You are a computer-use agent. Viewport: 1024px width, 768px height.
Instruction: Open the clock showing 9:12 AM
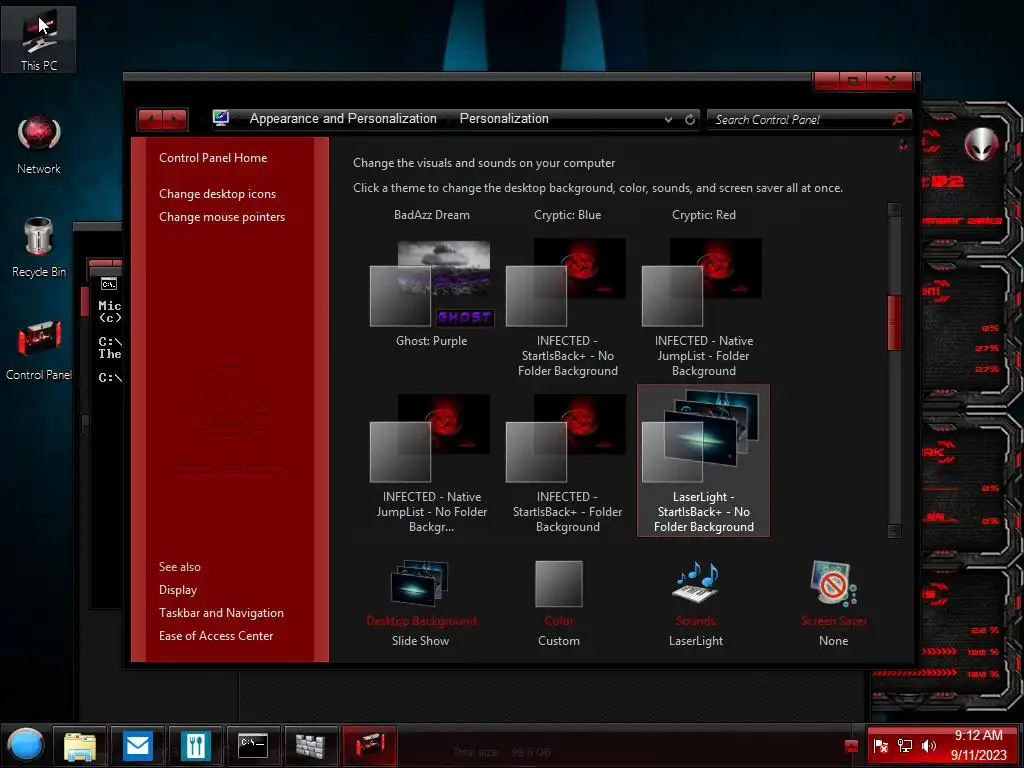coord(978,745)
